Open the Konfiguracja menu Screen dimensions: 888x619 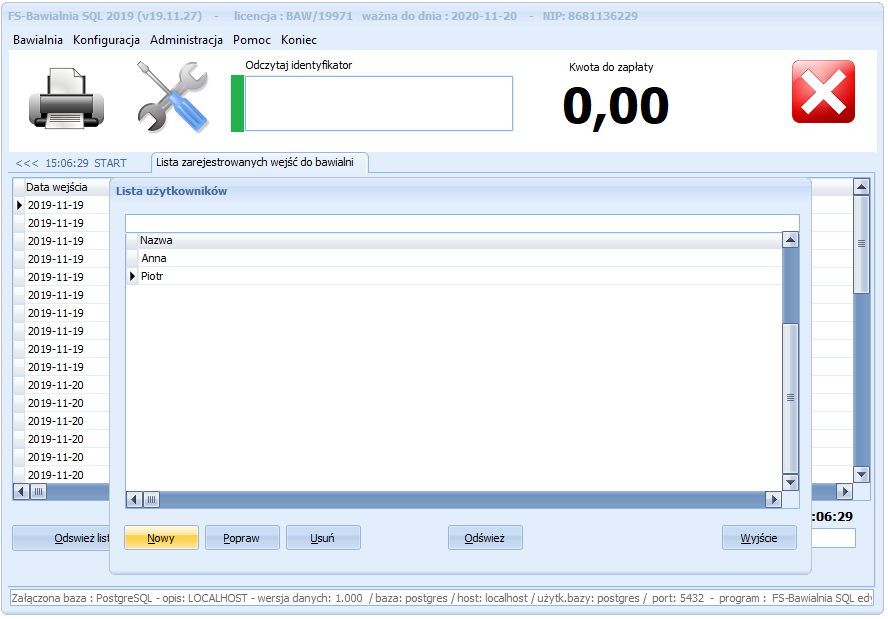tap(106, 40)
